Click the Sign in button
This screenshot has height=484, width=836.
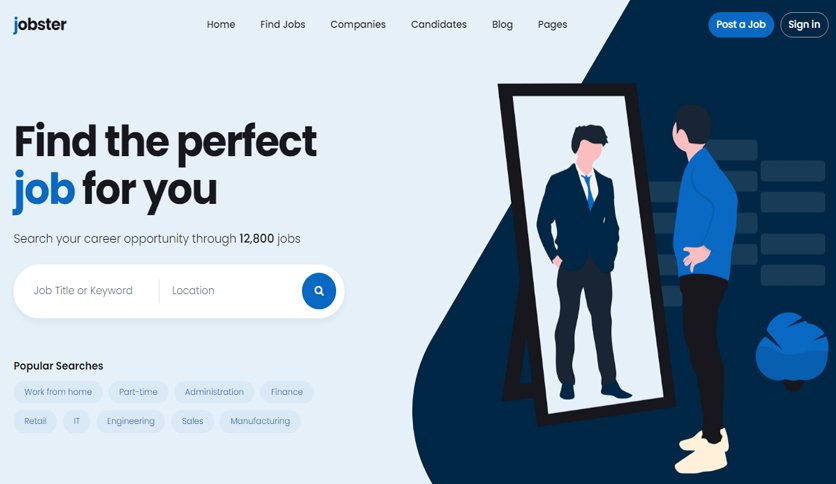coord(804,25)
